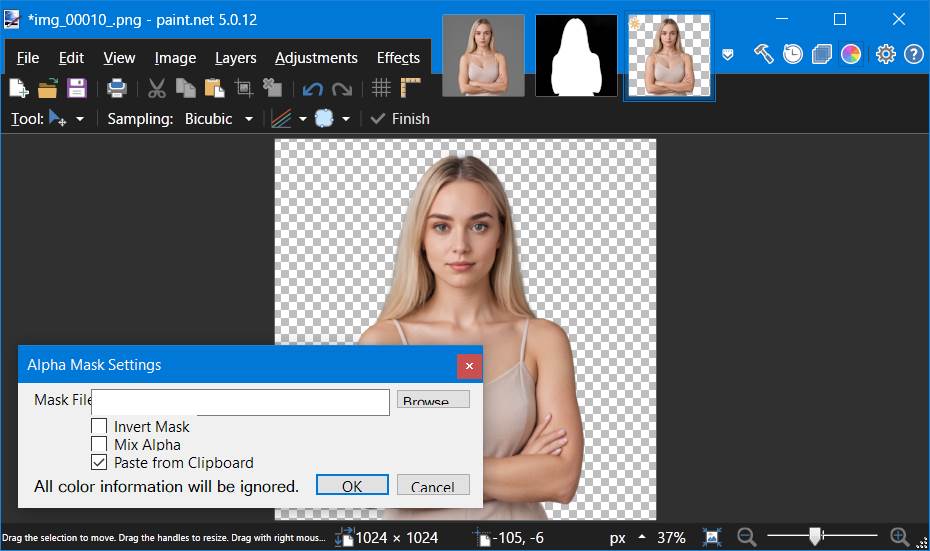Crop to selection icon
Viewport: 930px width, 551px height.
pyautogui.click(x=243, y=88)
